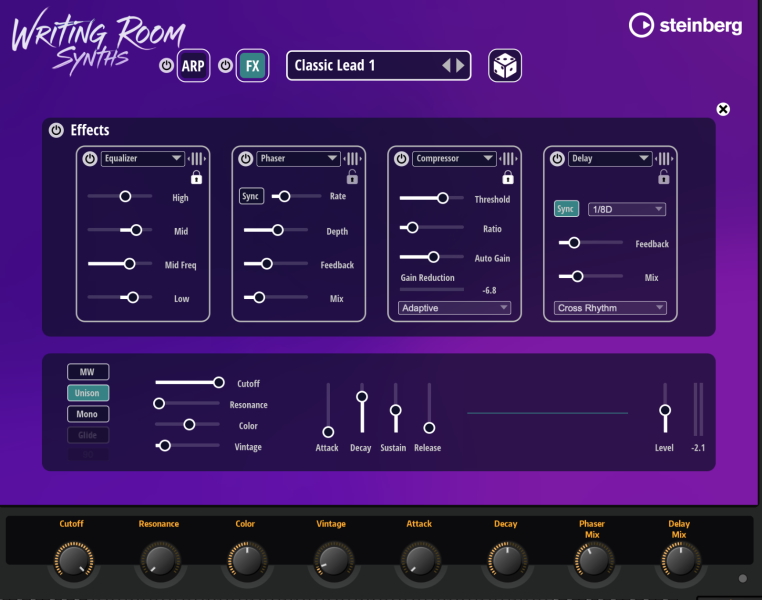Click the Resonance quick control knob
The image size is (762, 600).
160,561
